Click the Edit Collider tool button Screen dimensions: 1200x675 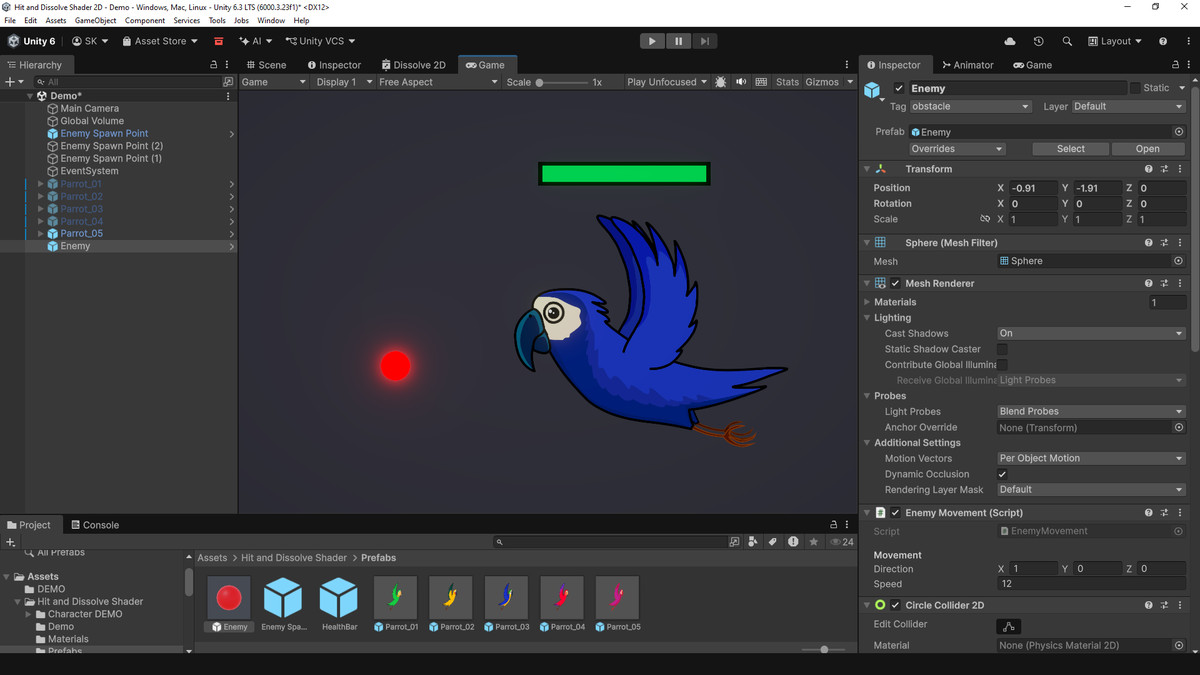(1008, 626)
